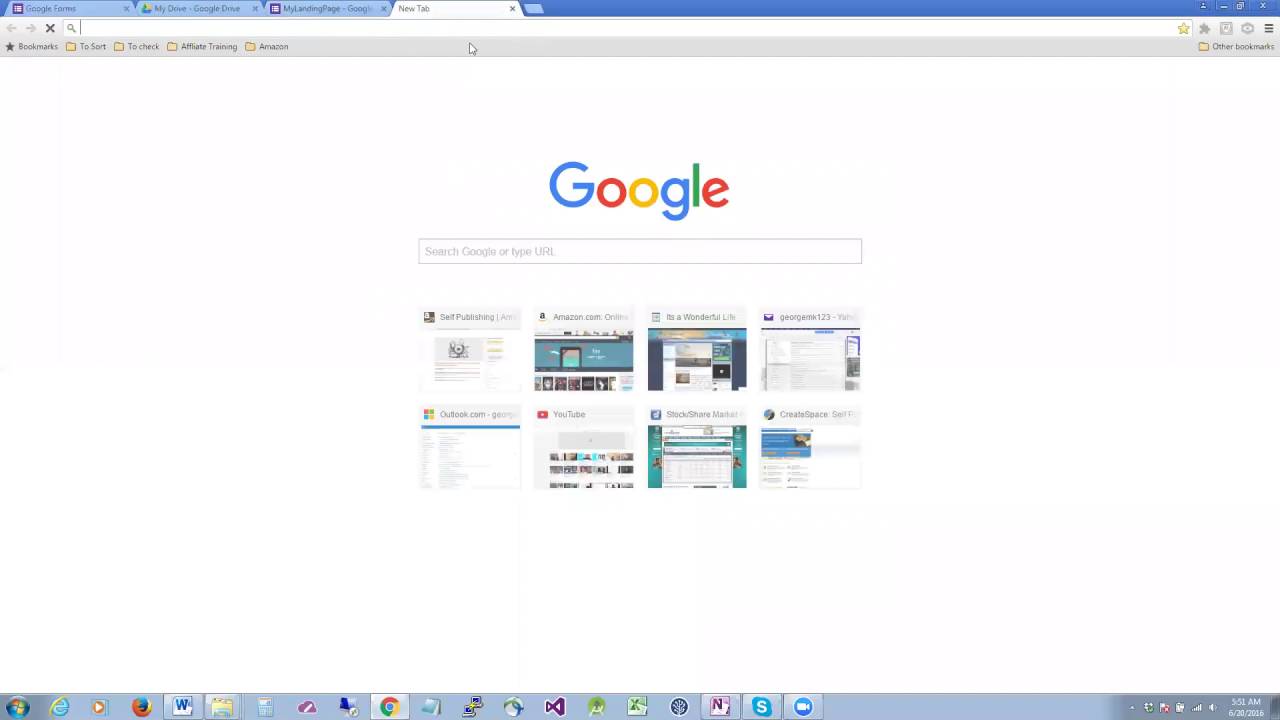
Task: Launch Internet Explorer from taskbar
Action: click(60, 707)
